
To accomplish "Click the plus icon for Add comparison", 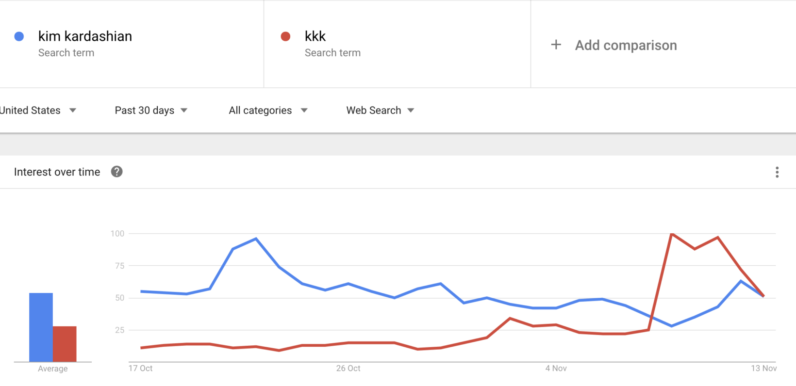I will [x=556, y=45].
